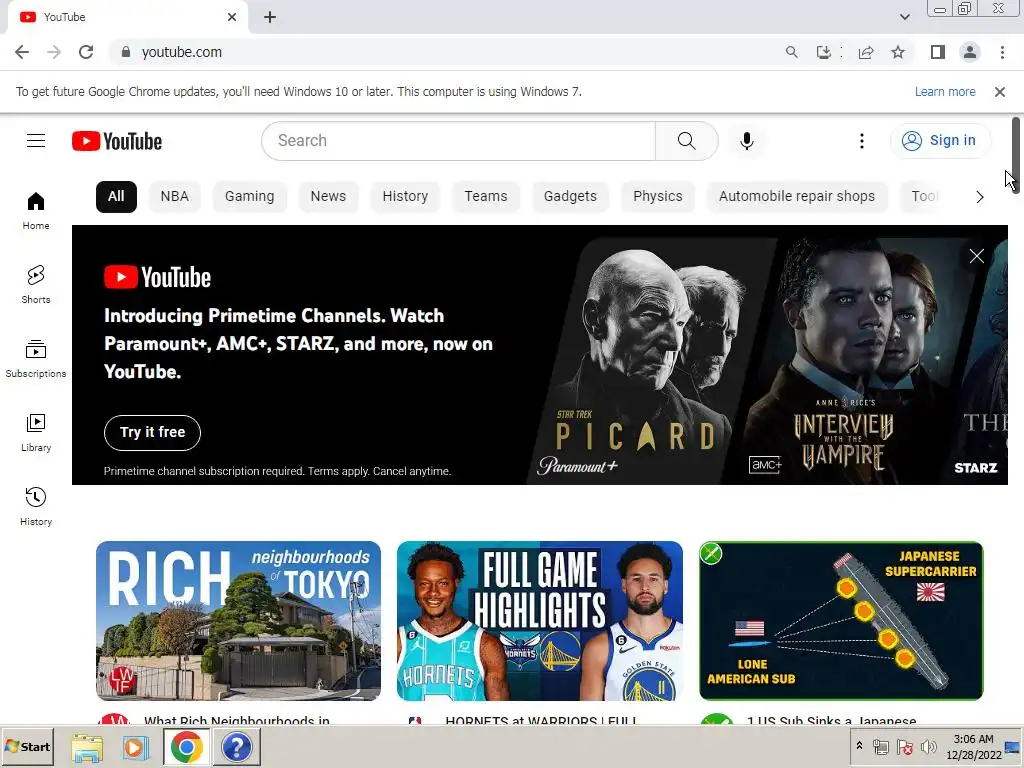Open a new Chrome tab
This screenshot has width=1024, height=768.
270,18
